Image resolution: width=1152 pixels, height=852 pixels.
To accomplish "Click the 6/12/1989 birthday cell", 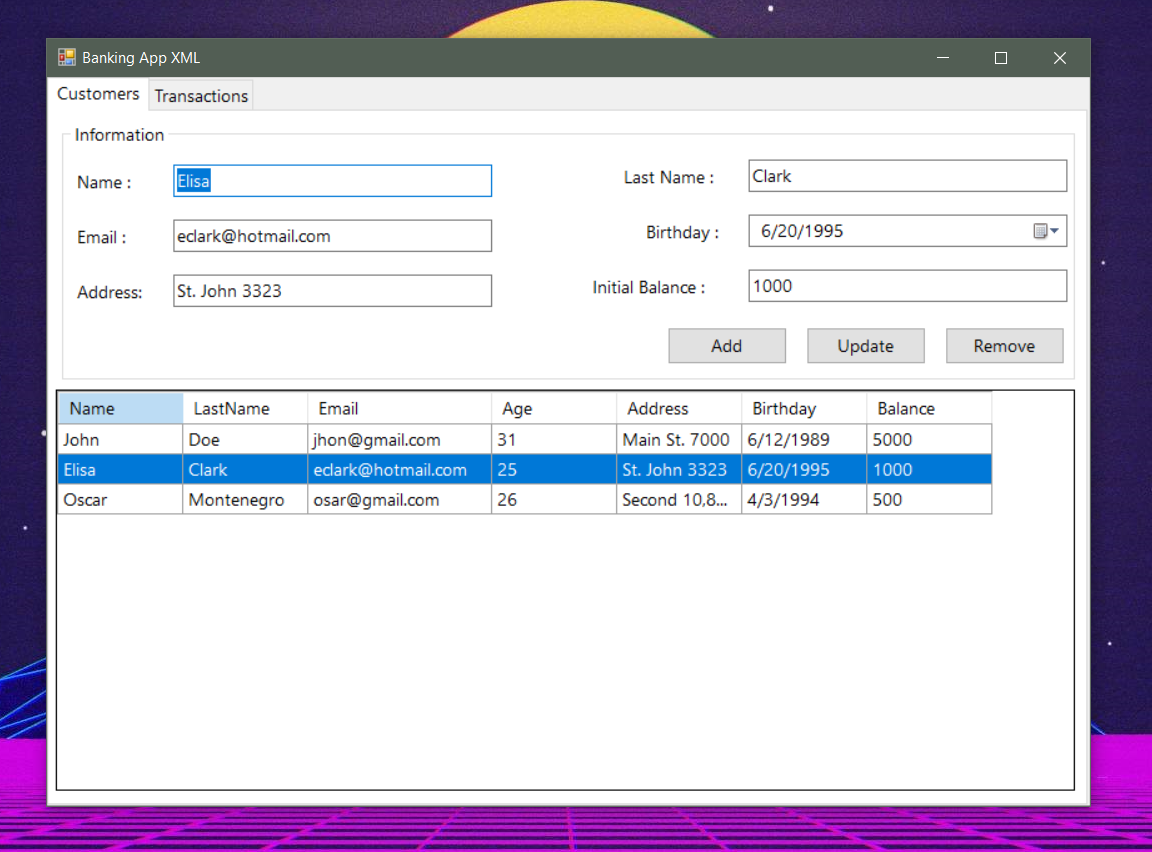I will click(804, 439).
